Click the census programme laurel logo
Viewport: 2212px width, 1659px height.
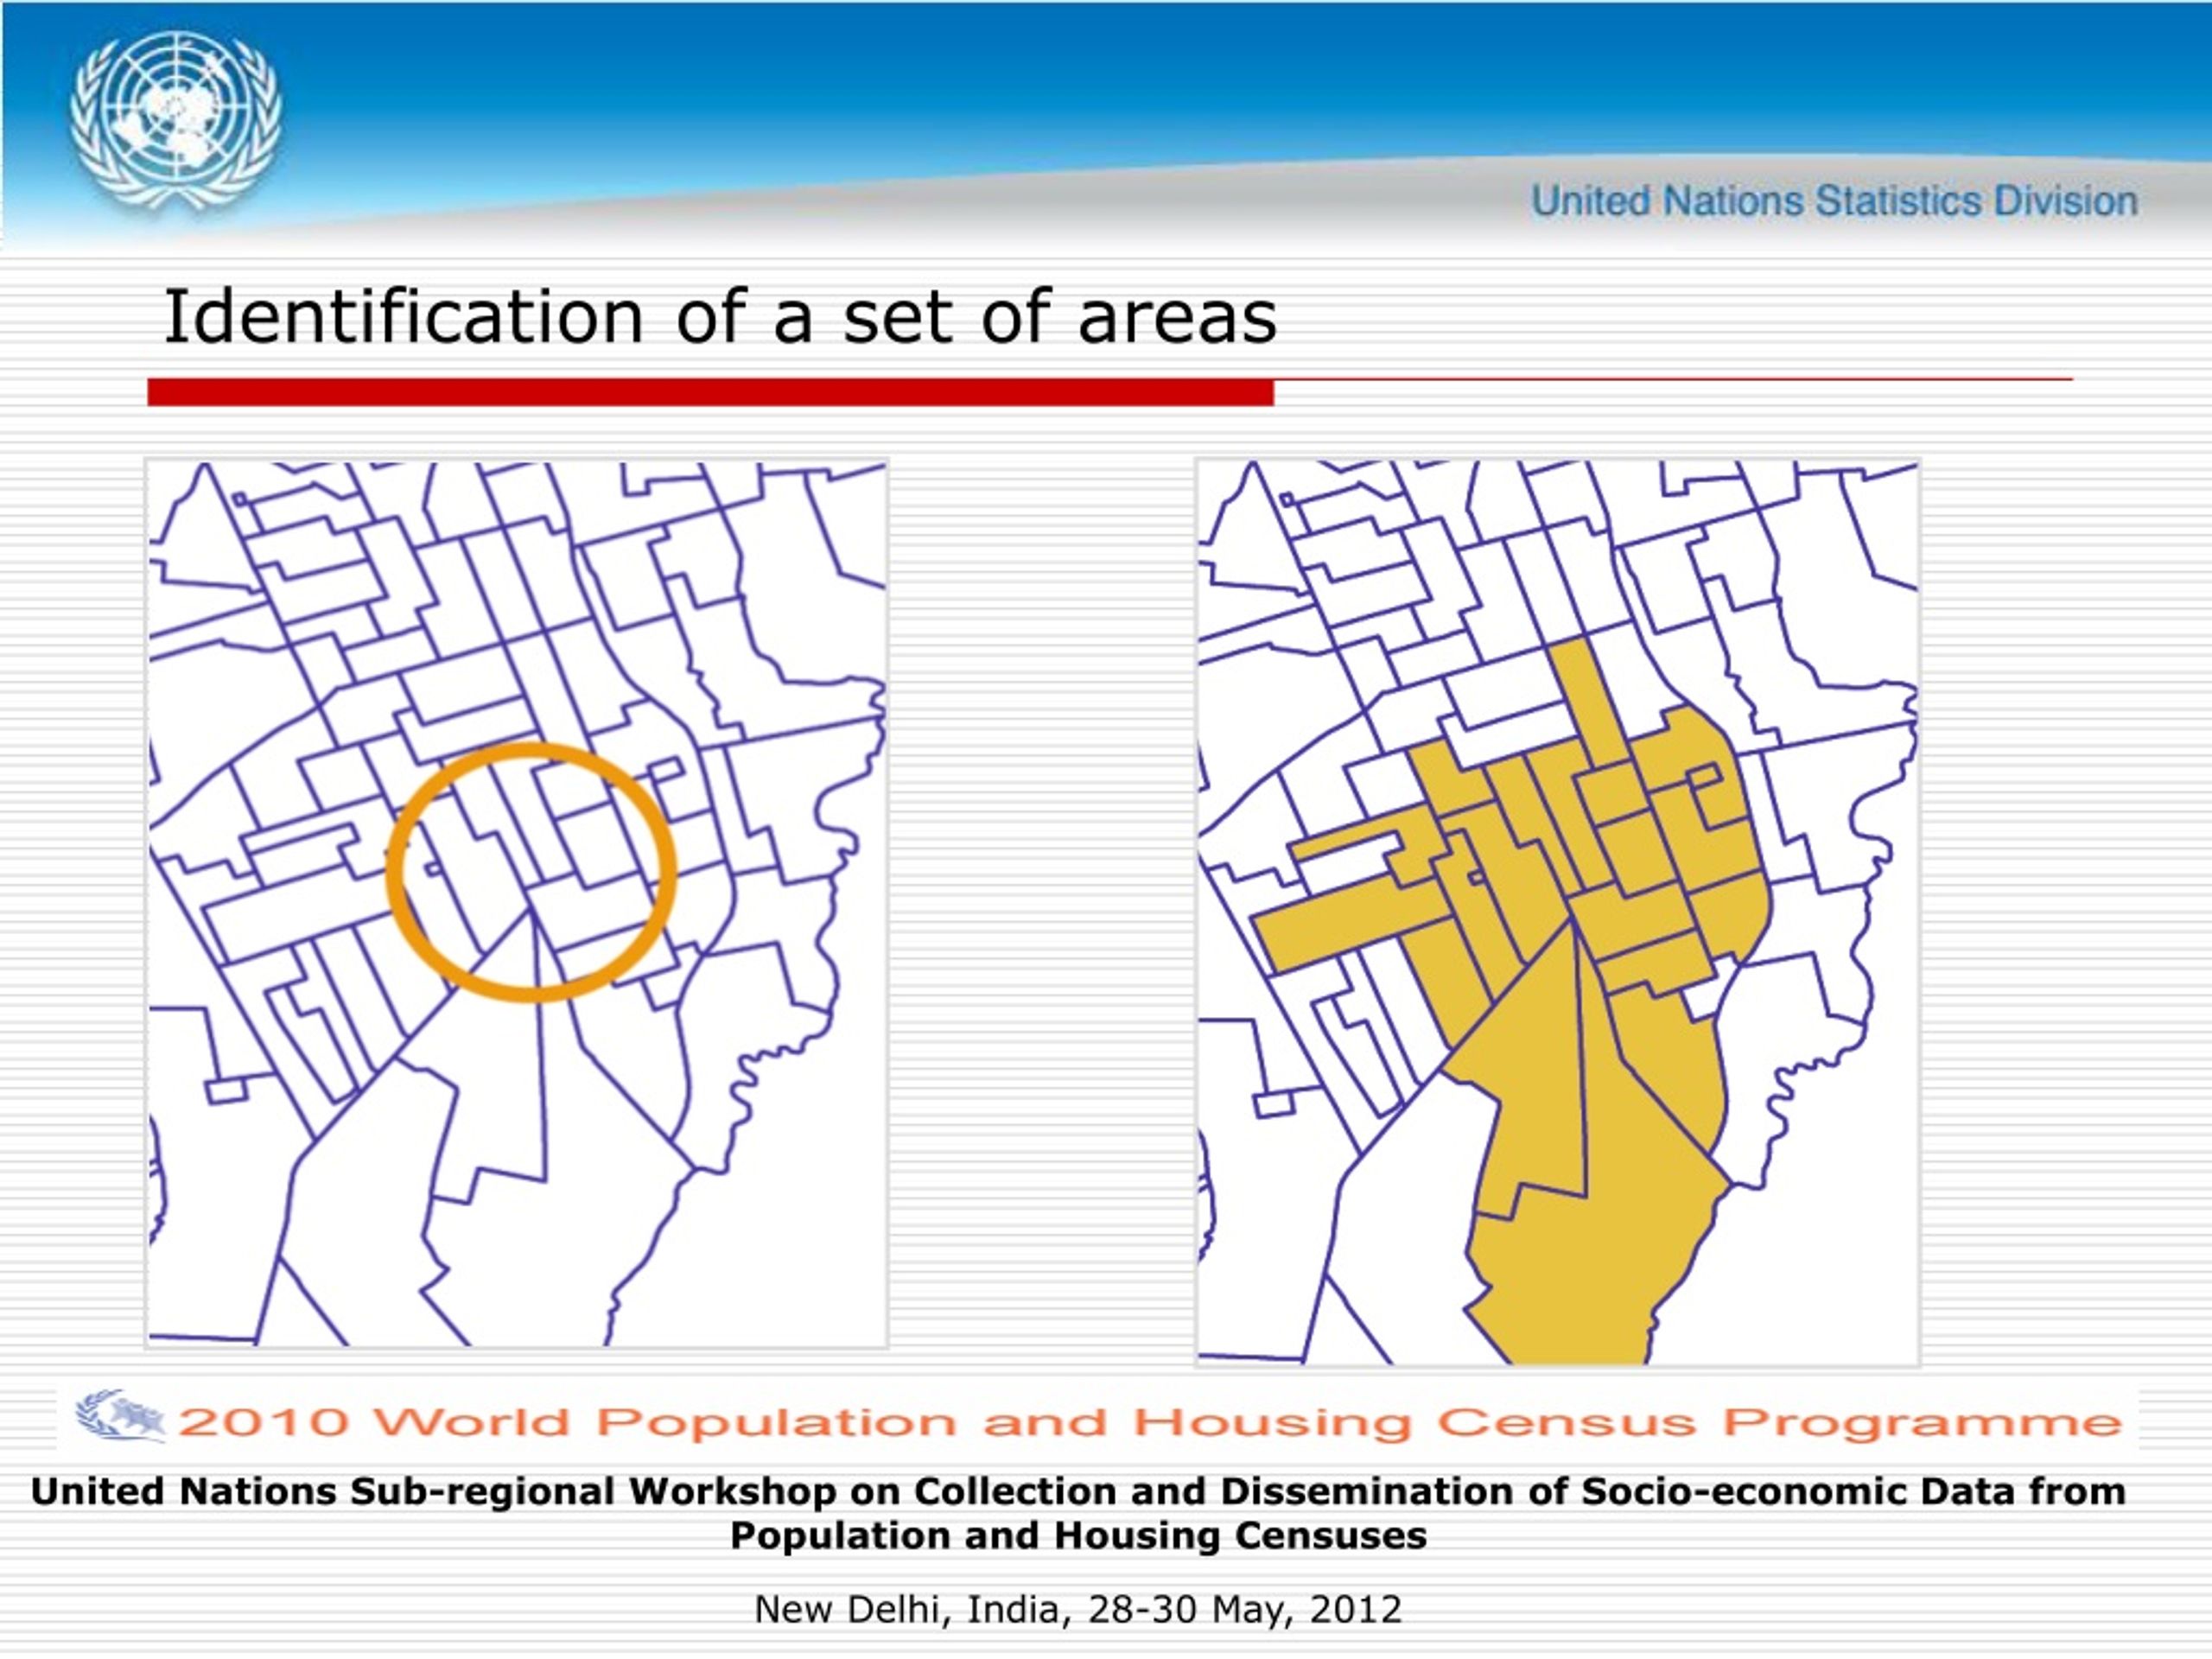pos(121,1416)
